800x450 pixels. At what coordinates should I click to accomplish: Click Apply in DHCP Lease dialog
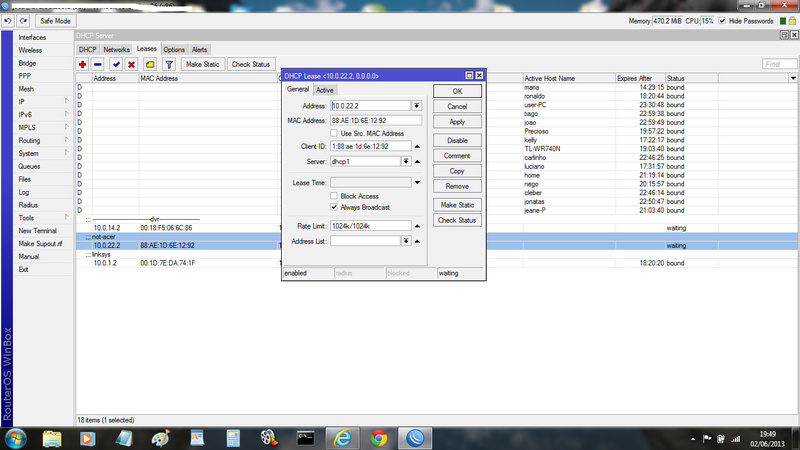tap(457, 122)
